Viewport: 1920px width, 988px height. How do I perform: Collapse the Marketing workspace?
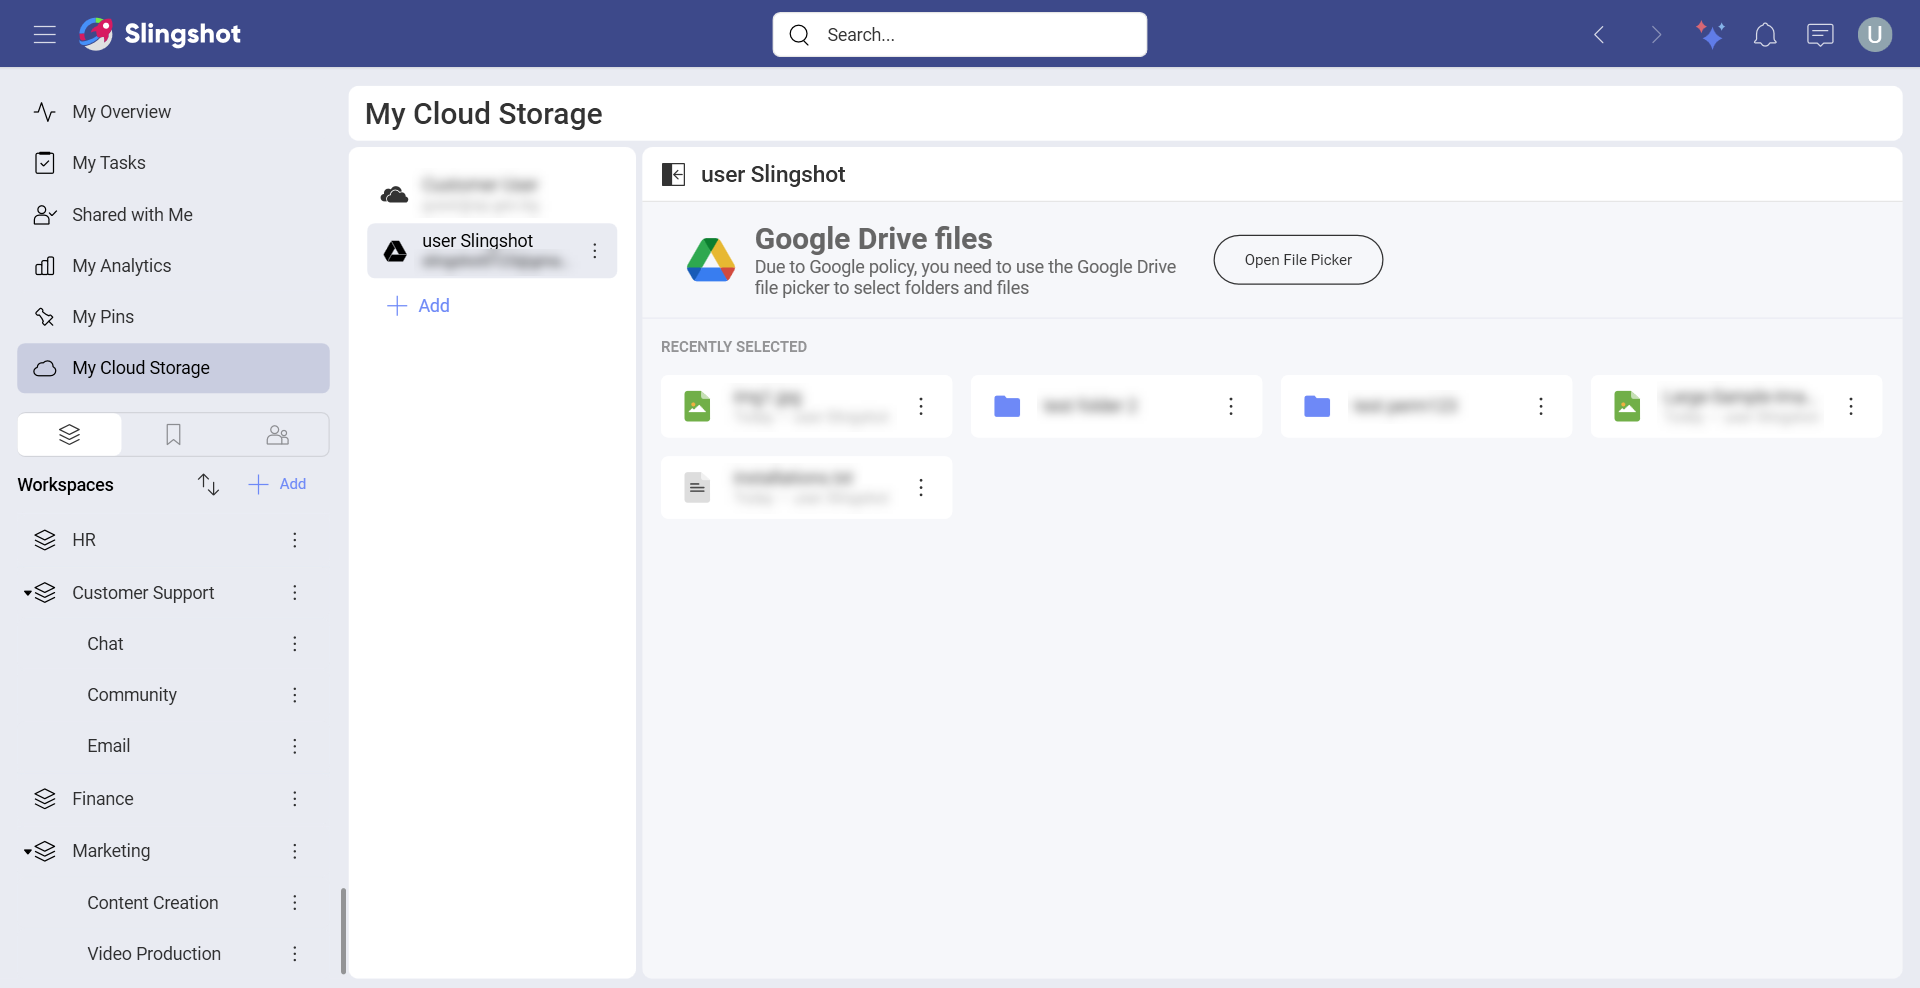click(x=28, y=850)
